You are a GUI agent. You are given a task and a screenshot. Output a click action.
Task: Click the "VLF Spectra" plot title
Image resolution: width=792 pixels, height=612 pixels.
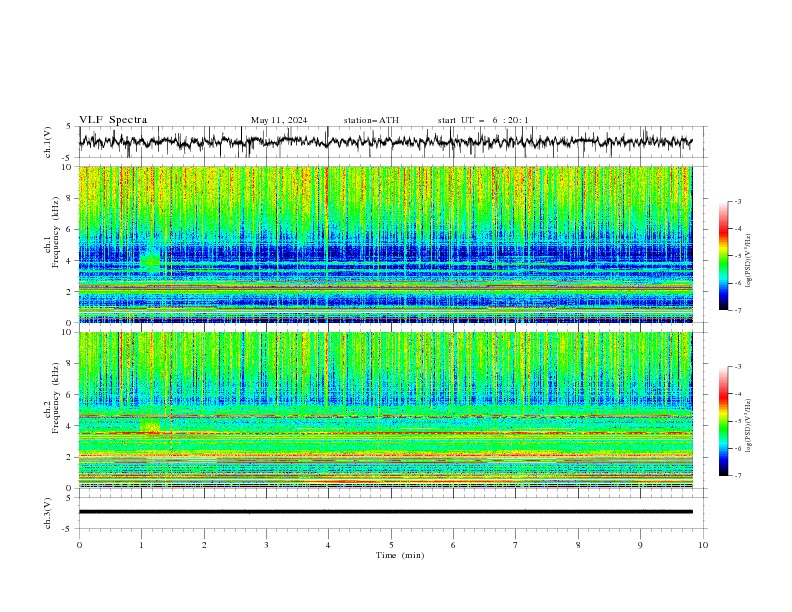[113, 120]
